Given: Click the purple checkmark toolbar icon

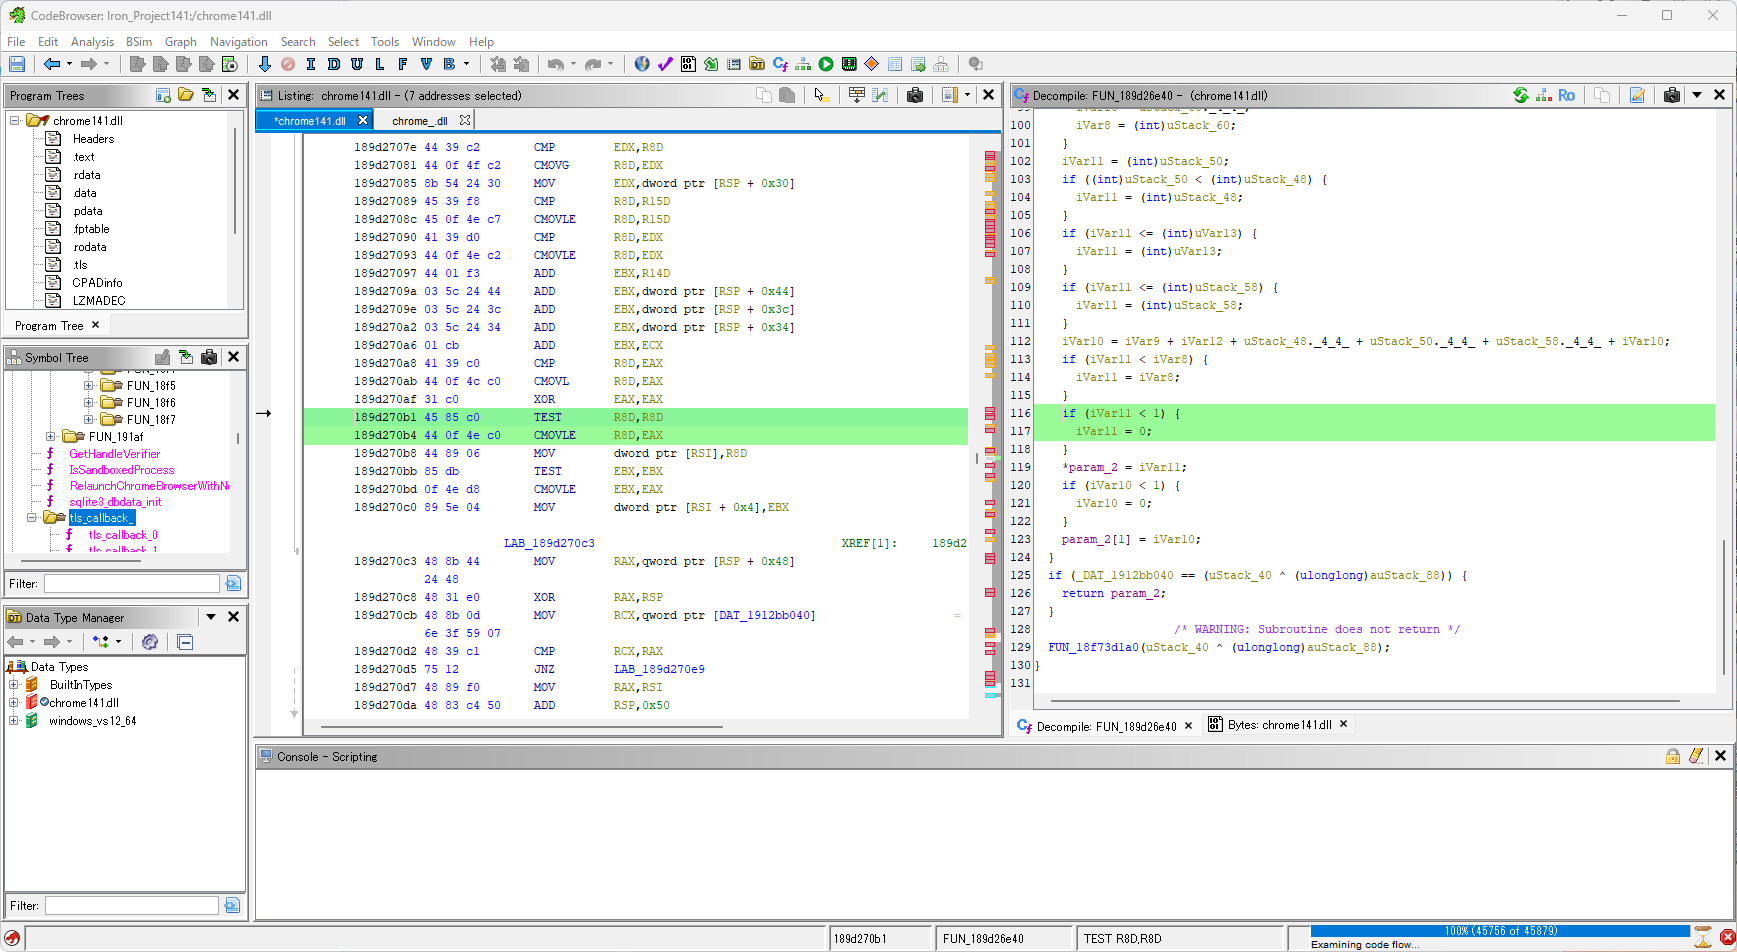Looking at the screenshot, I should point(665,64).
